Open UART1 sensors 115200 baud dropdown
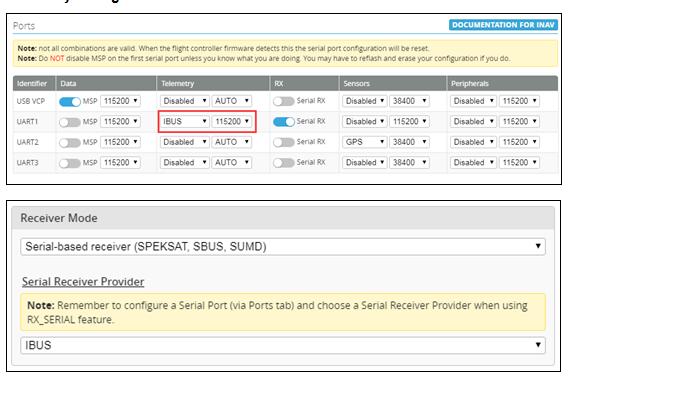 pyautogui.click(x=409, y=122)
